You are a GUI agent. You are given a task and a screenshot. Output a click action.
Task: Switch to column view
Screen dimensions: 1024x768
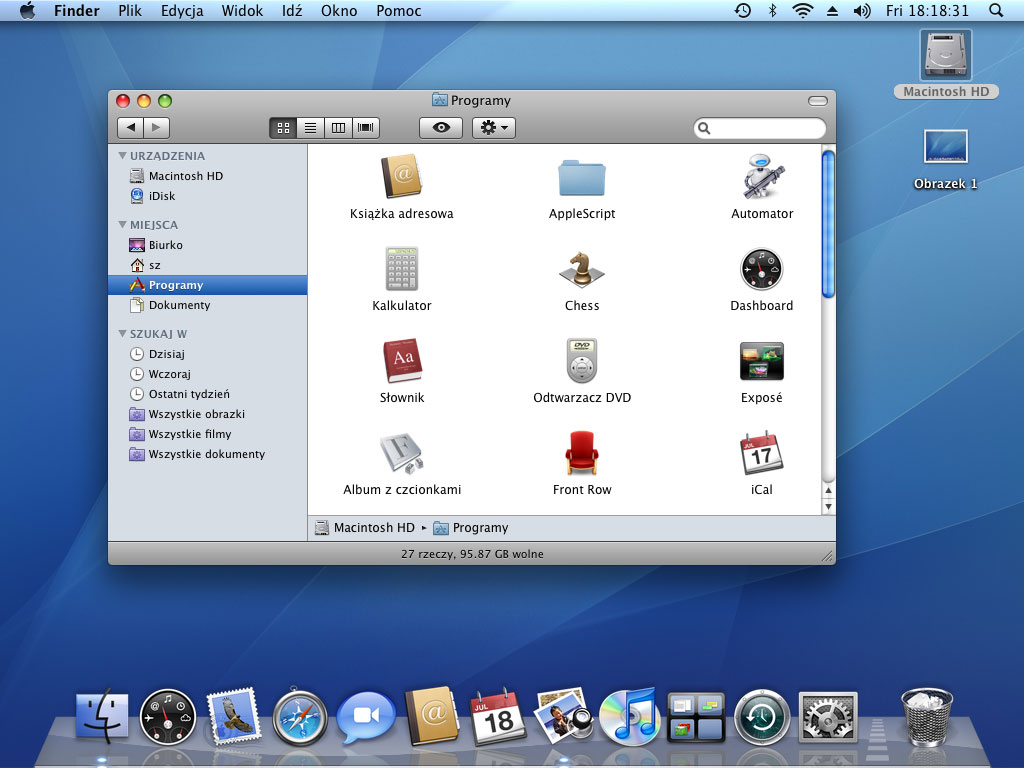[338, 128]
